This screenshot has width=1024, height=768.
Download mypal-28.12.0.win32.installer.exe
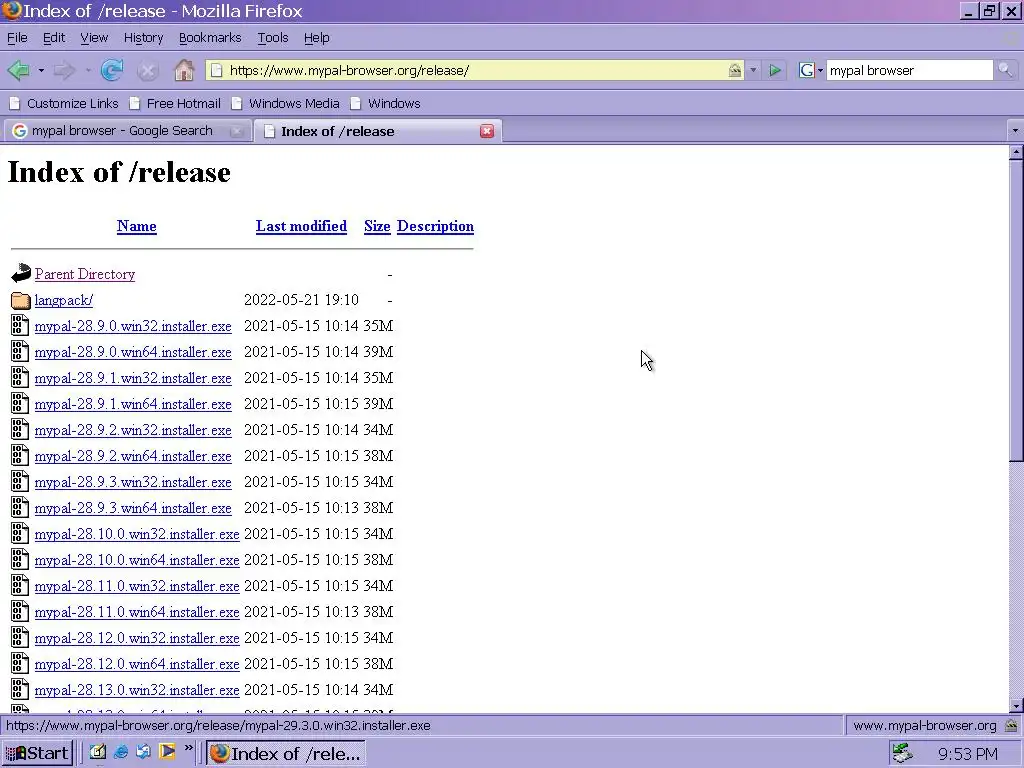tap(136, 638)
